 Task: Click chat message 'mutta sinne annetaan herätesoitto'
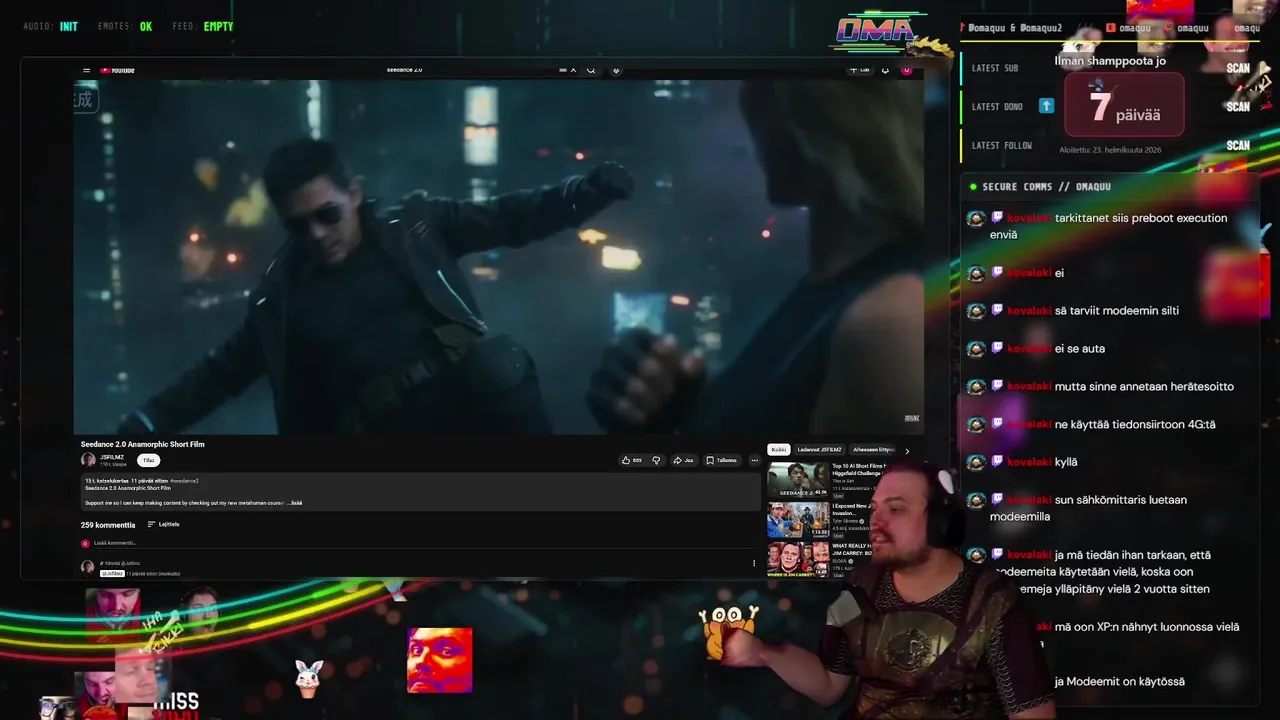1144,387
